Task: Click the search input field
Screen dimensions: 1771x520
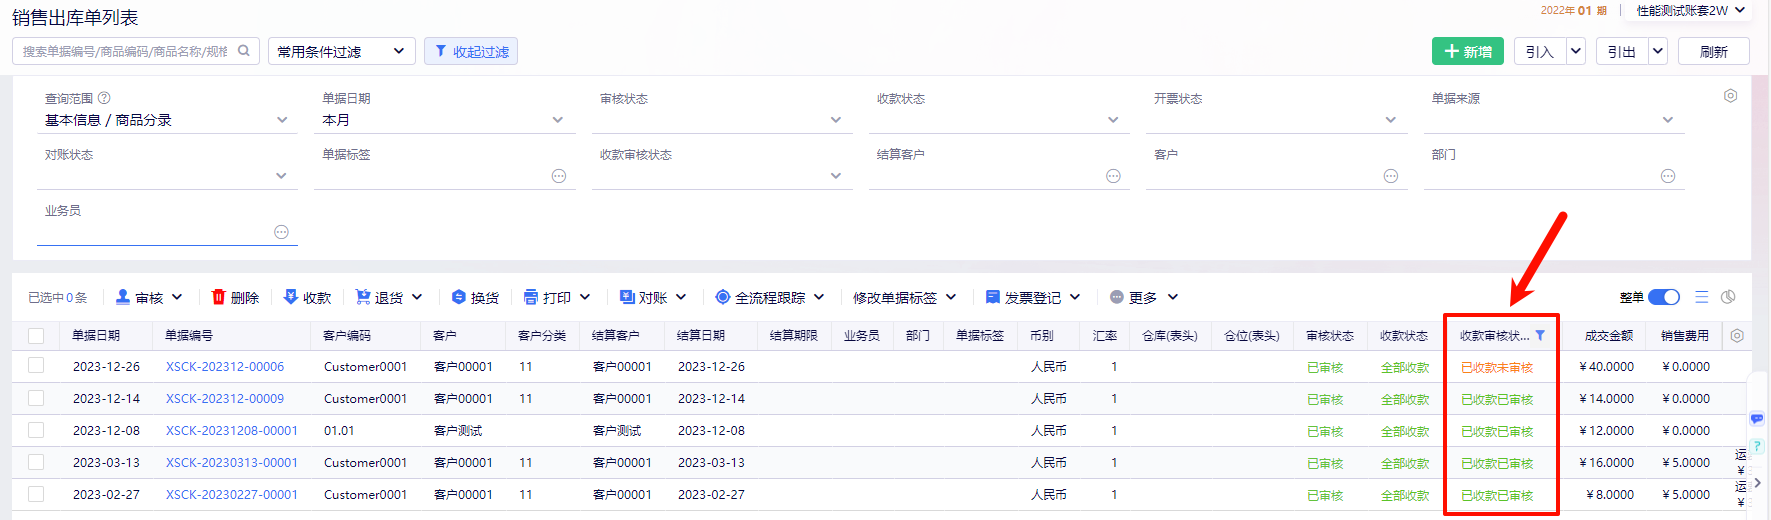Action: click(125, 51)
